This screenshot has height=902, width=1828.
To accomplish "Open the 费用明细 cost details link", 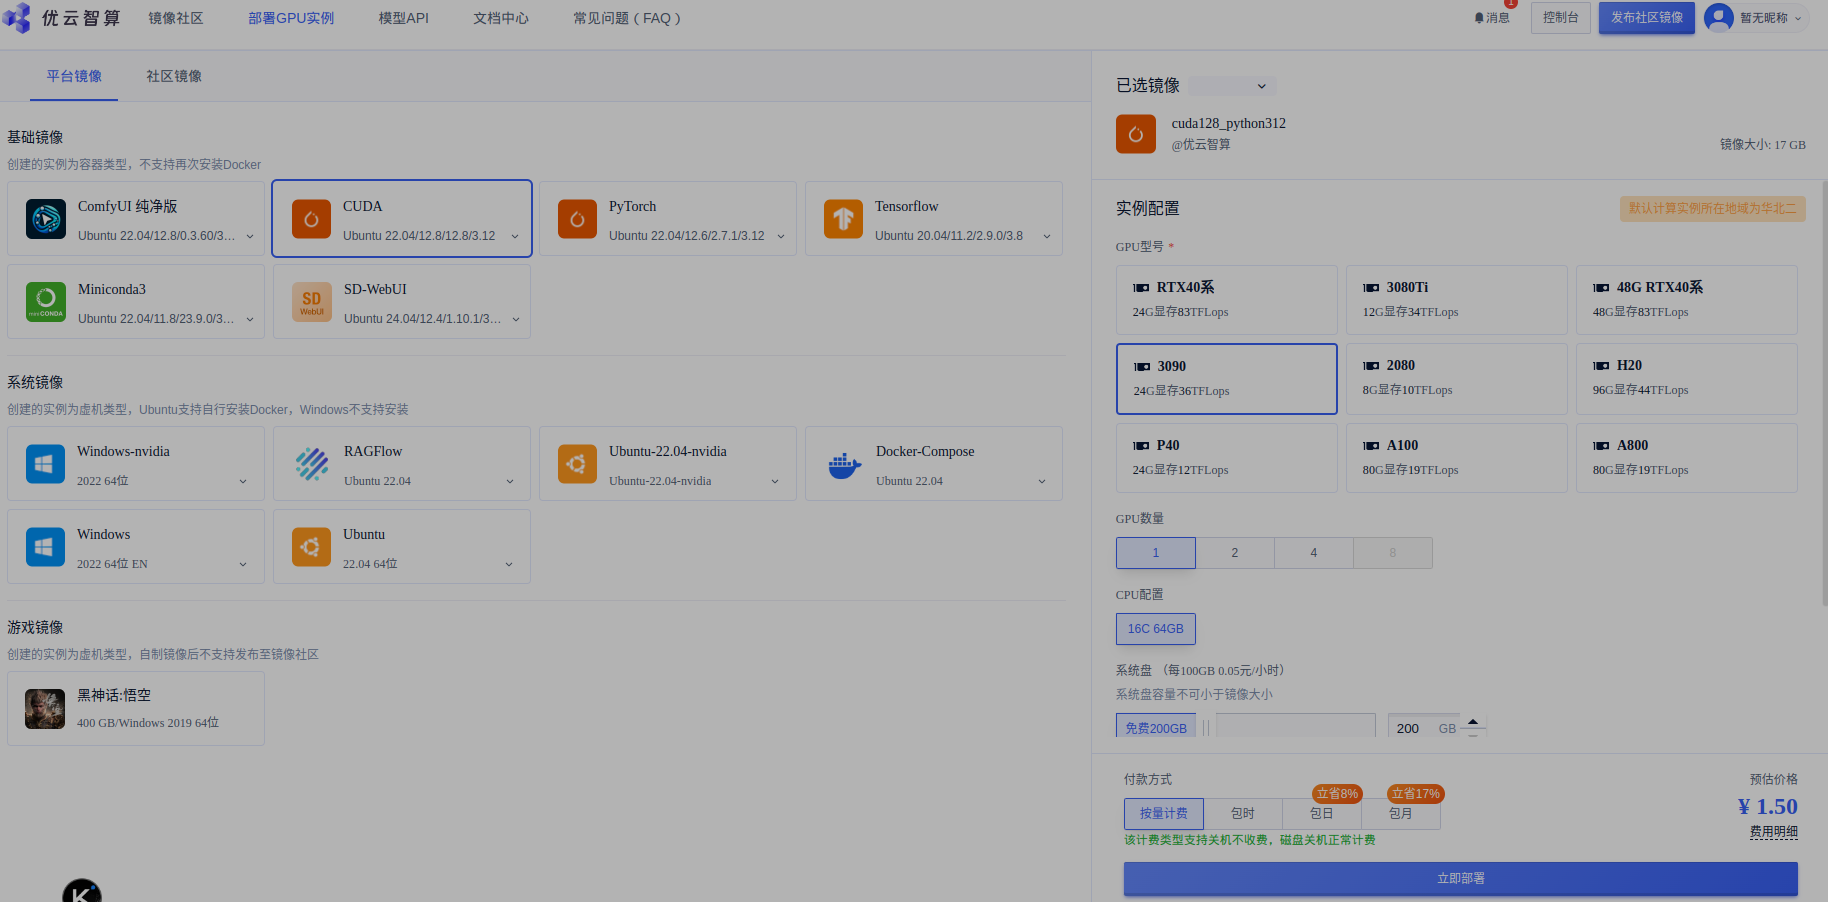I will 1773,832.
